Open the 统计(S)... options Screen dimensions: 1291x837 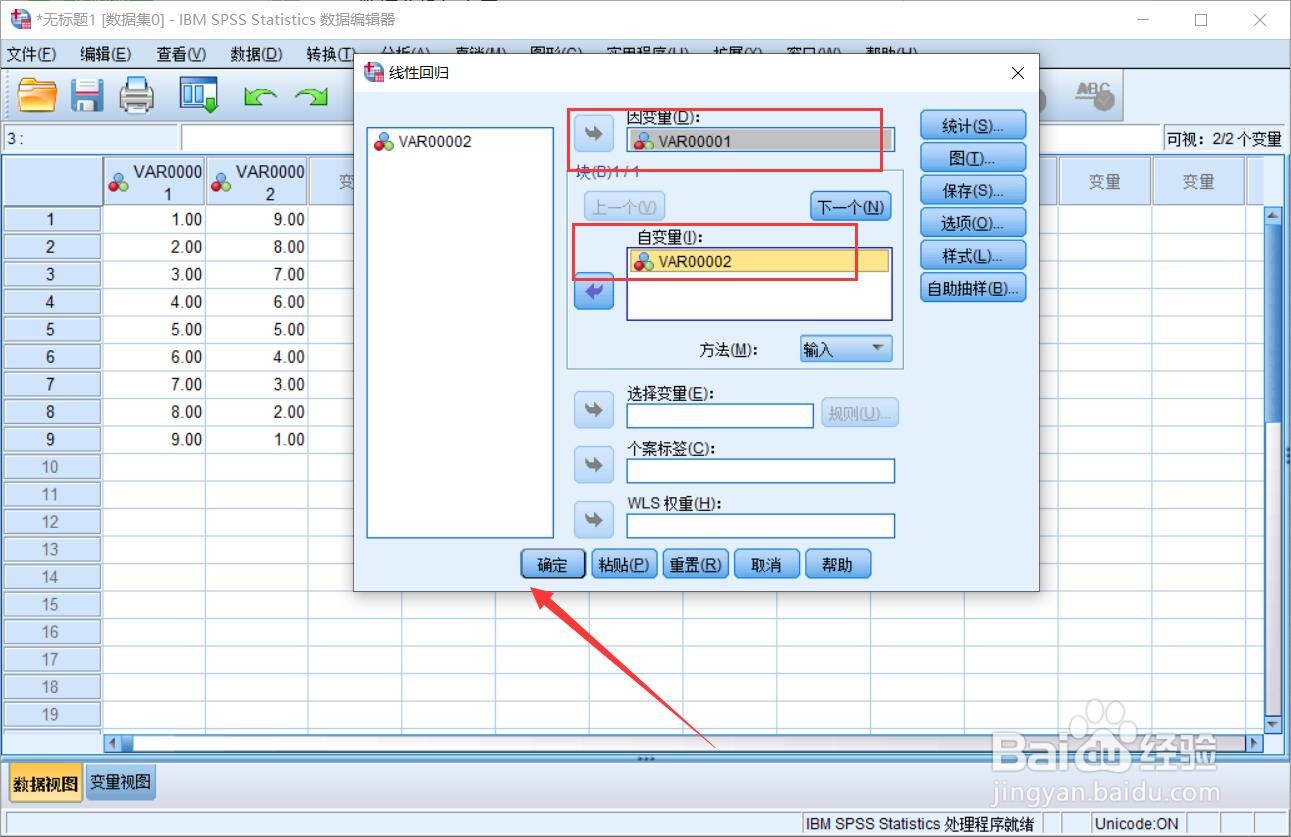point(973,126)
